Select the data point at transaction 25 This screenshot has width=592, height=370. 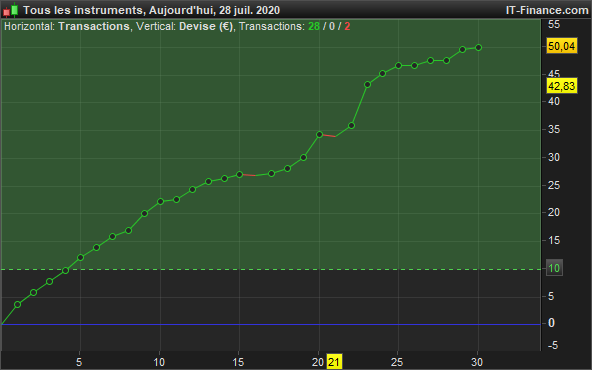(x=398, y=66)
